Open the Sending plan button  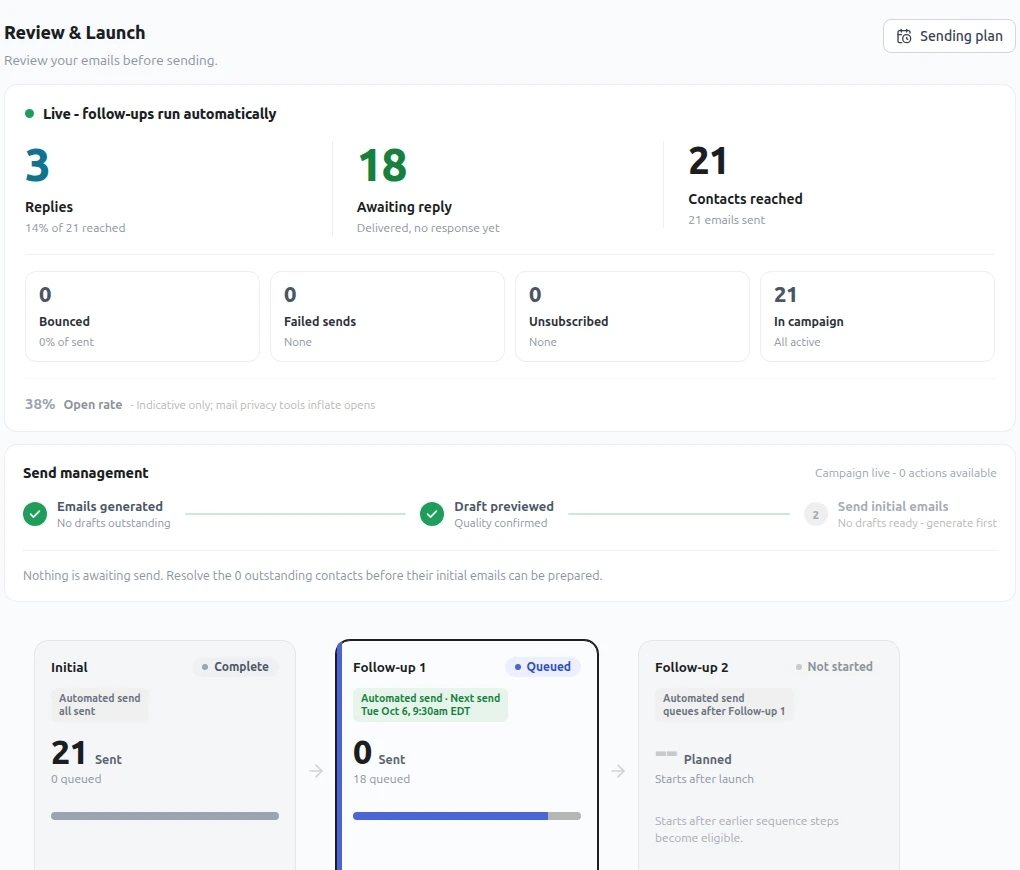[x=948, y=36]
